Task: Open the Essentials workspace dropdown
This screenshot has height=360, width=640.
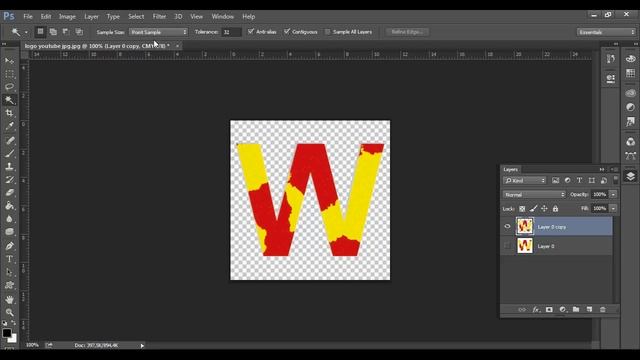Action: (606, 32)
